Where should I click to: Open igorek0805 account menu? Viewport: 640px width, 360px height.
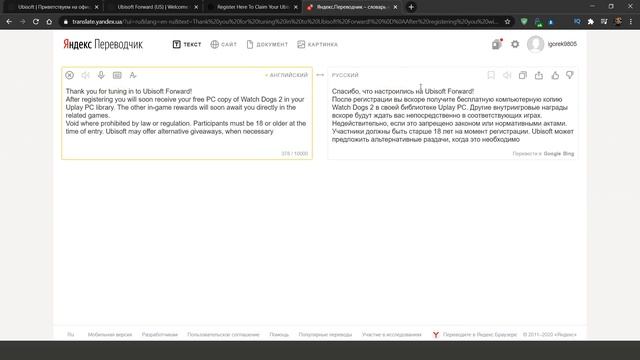click(562, 44)
